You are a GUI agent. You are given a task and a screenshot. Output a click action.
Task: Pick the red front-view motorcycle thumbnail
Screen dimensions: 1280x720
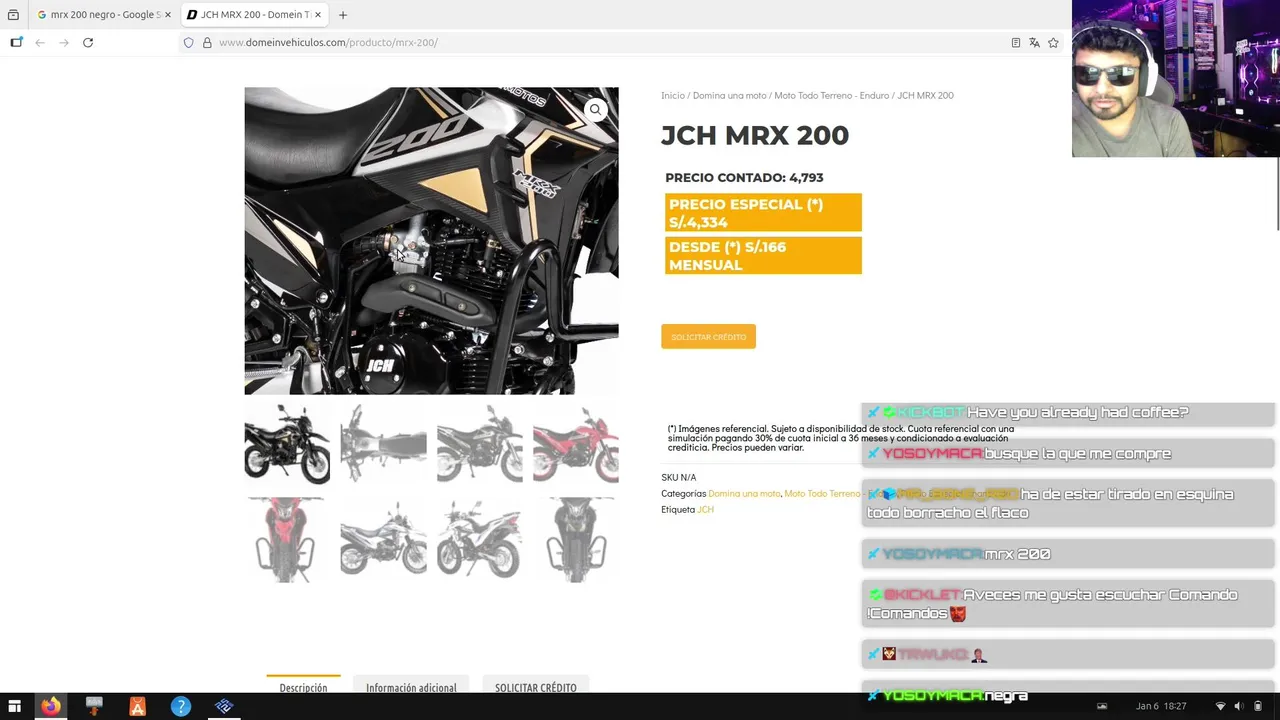[x=287, y=540]
